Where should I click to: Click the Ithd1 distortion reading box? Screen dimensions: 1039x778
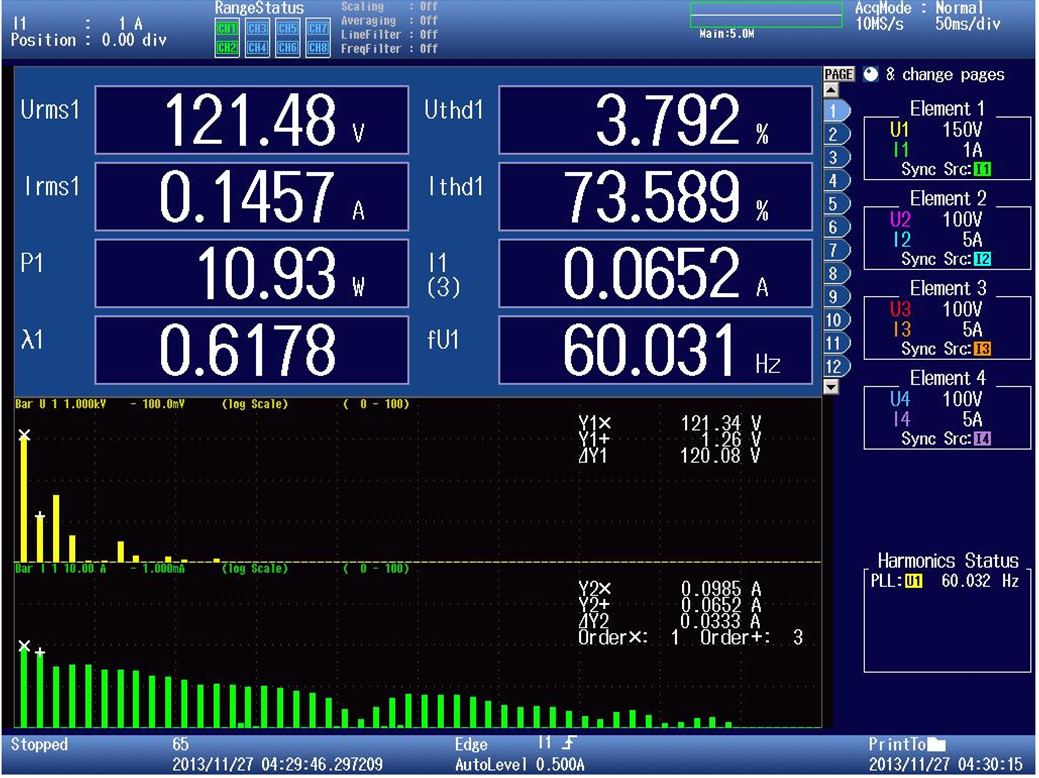point(655,197)
